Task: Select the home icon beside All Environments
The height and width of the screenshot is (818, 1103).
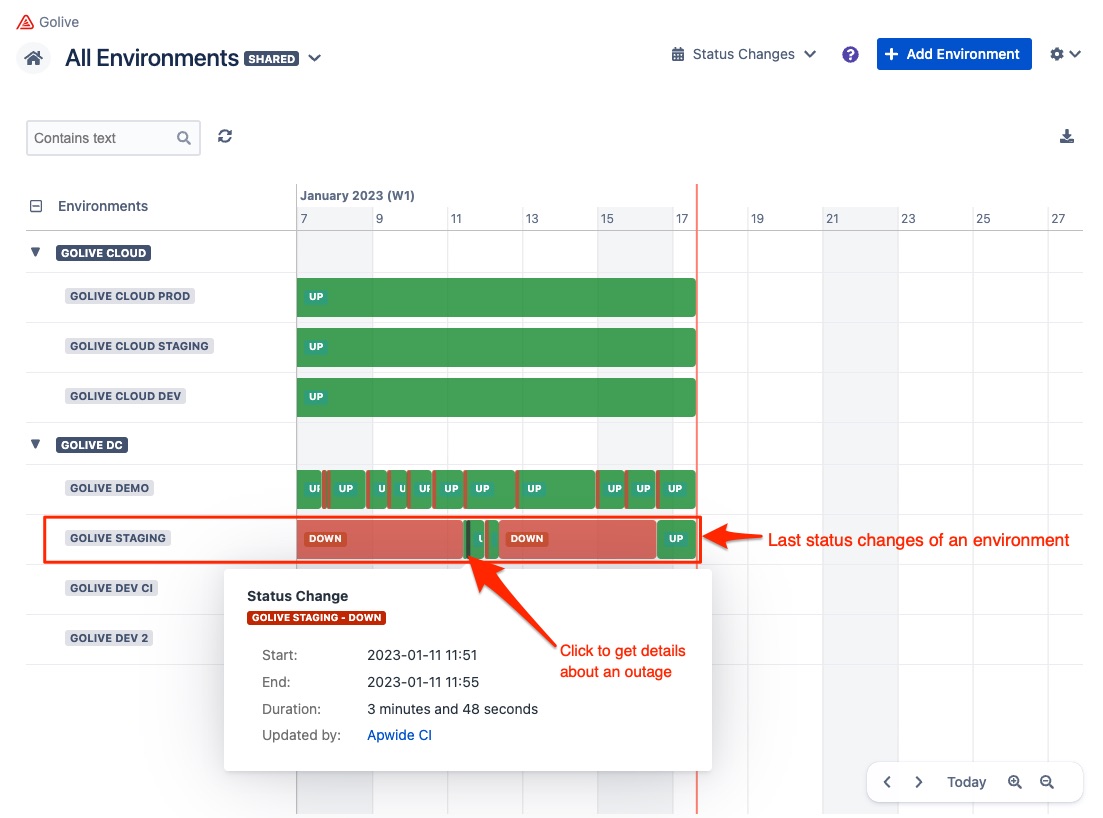Action: click(32, 58)
